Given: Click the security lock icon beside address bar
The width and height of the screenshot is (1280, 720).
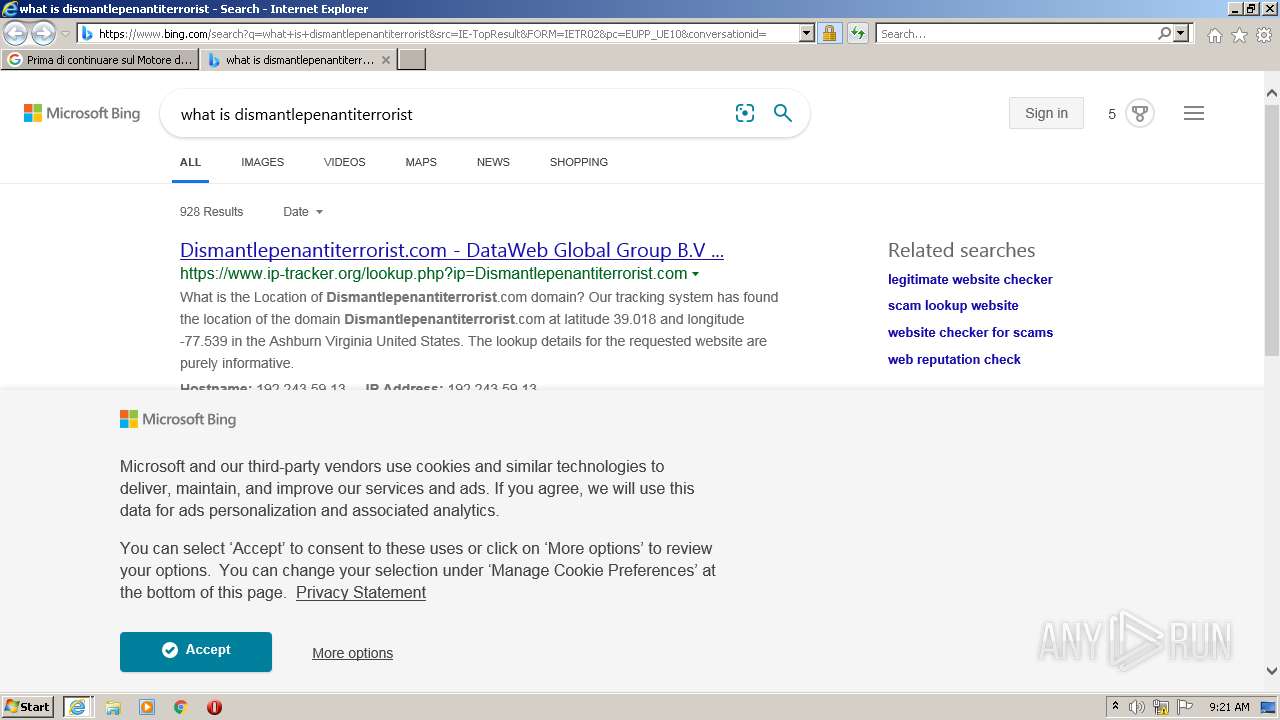Looking at the screenshot, I should tap(829, 33).
